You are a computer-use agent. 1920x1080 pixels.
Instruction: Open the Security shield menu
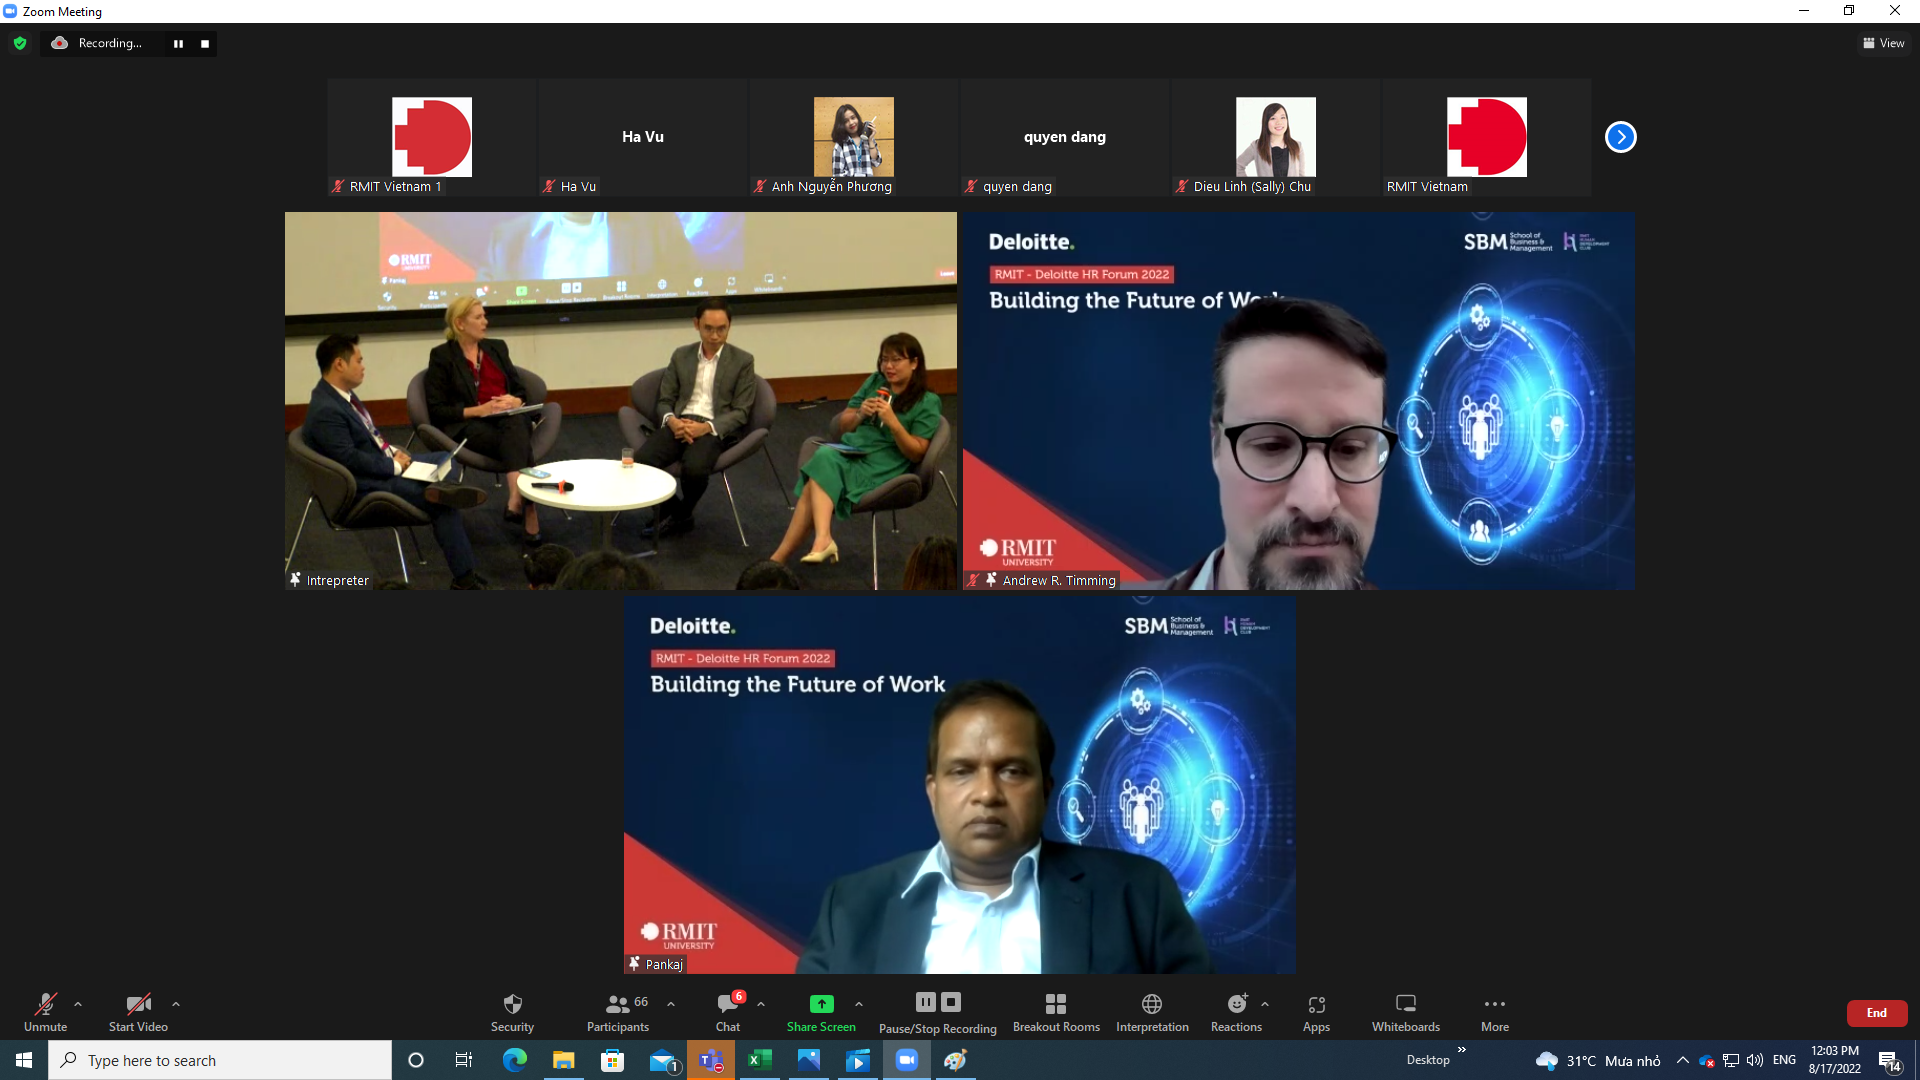tap(512, 1012)
